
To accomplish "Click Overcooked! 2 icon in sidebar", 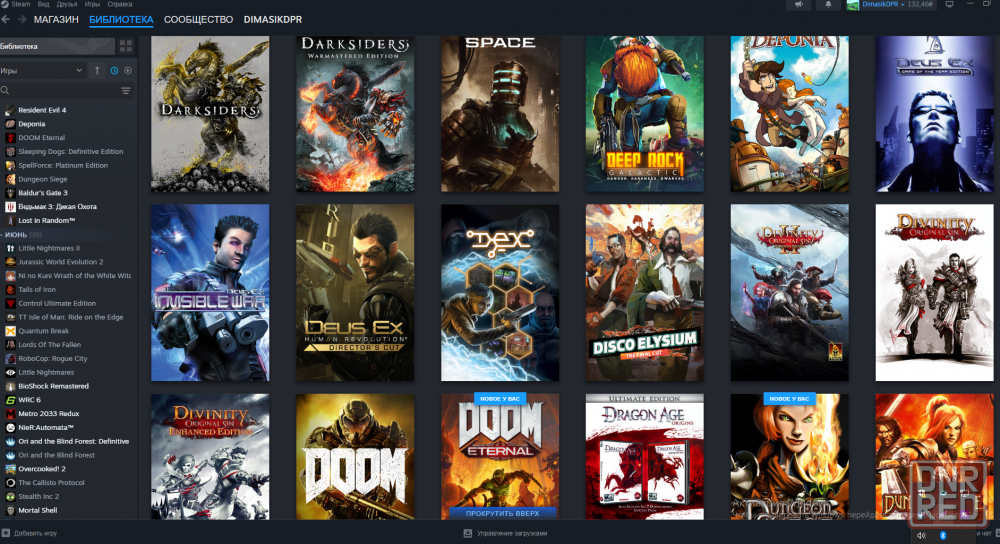I will coord(10,469).
